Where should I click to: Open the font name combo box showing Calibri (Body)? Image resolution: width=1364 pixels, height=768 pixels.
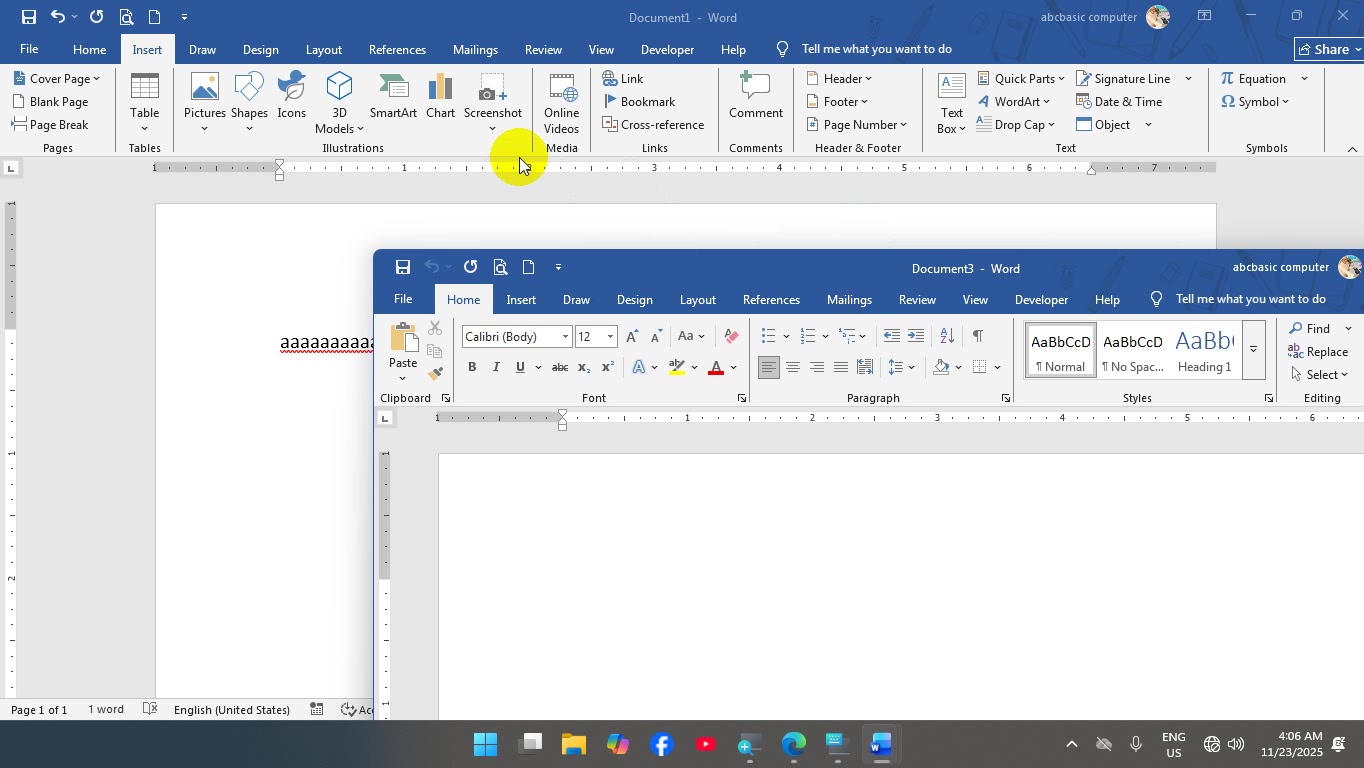517,337
